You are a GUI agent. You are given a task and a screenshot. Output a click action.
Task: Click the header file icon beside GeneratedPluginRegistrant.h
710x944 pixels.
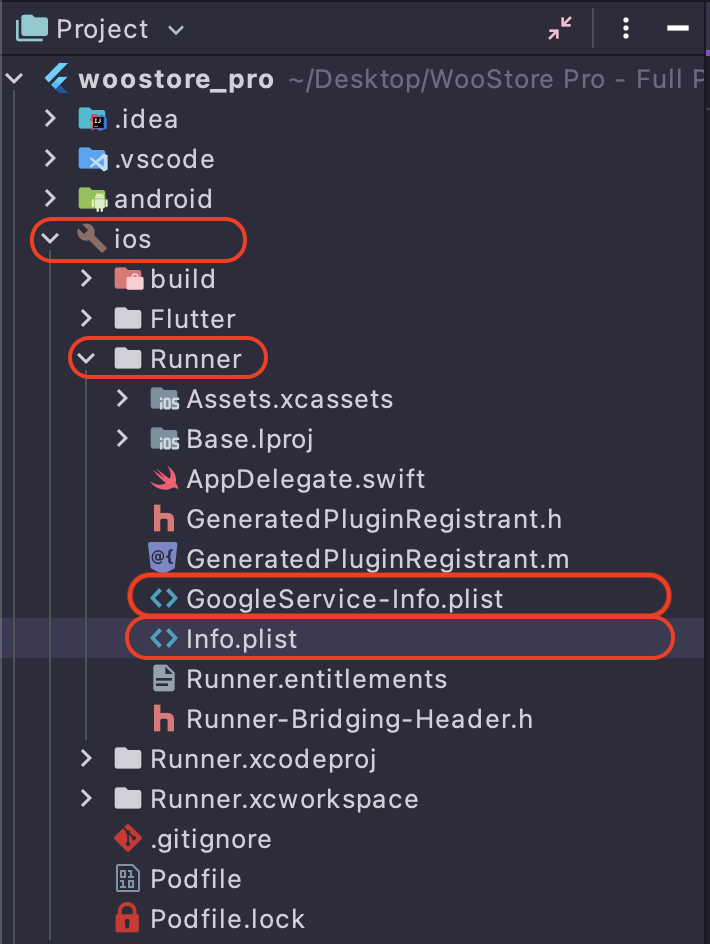pyautogui.click(x=162, y=519)
